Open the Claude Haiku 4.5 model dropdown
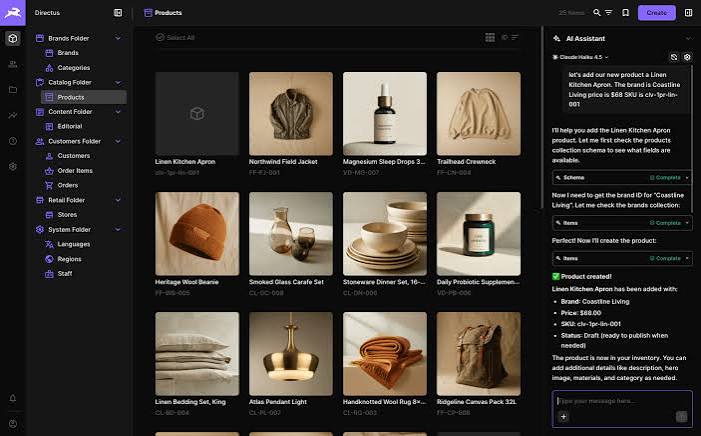 (580, 57)
